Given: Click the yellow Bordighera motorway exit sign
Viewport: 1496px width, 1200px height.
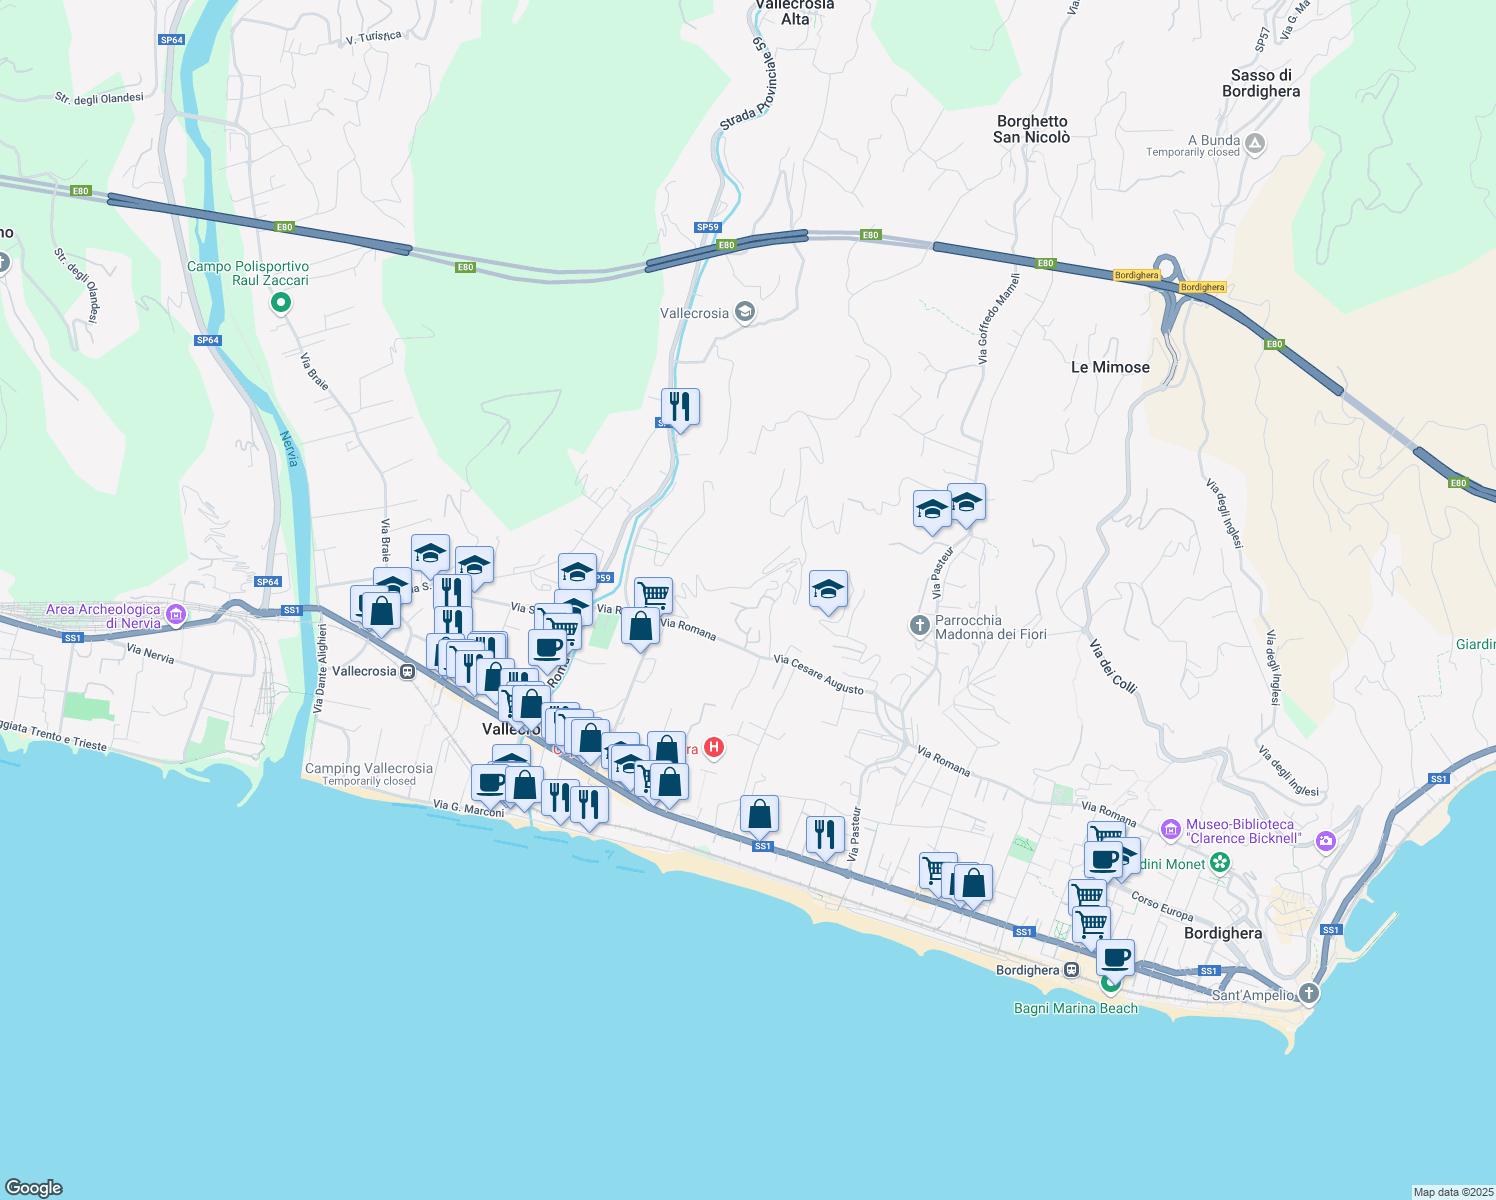Looking at the screenshot, I should tap(1137, 275).
